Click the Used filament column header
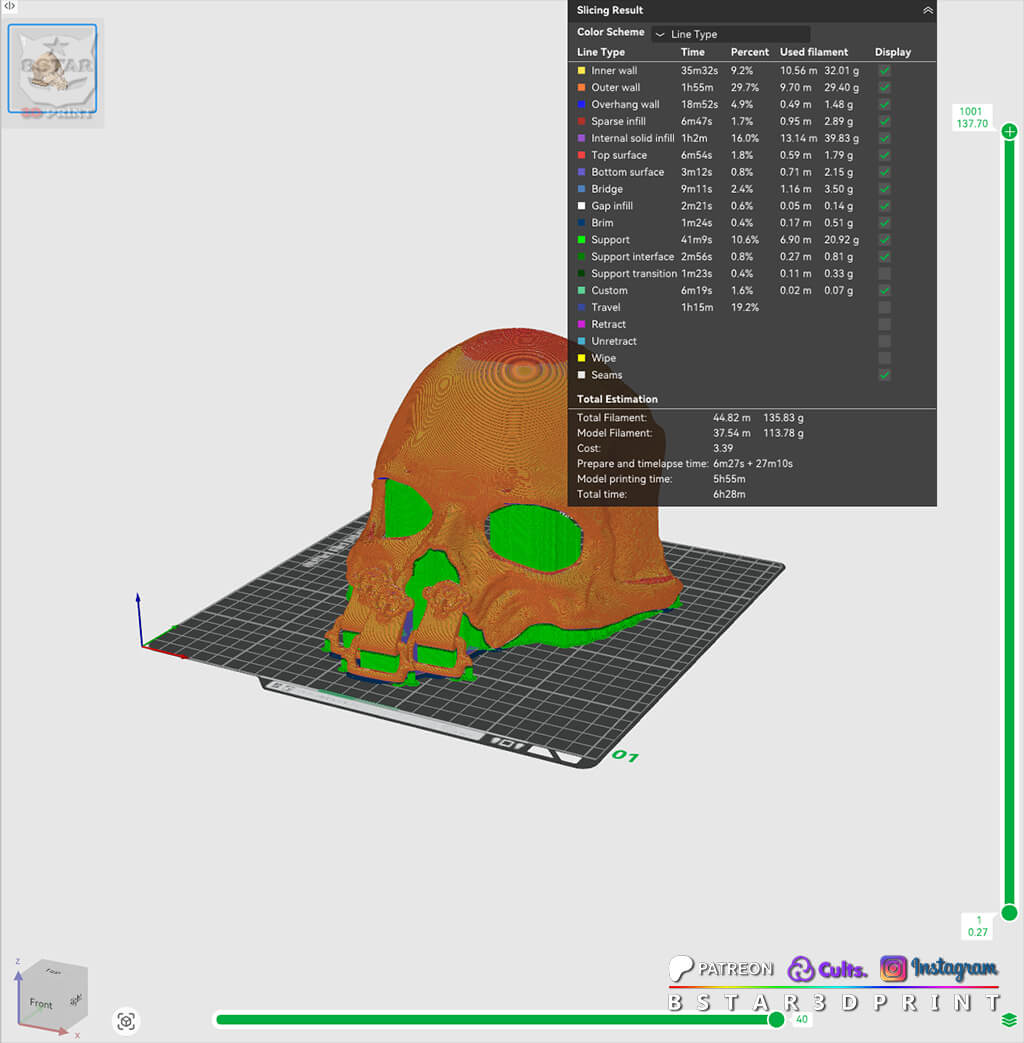1024x1043 pixels. [814, 52]
